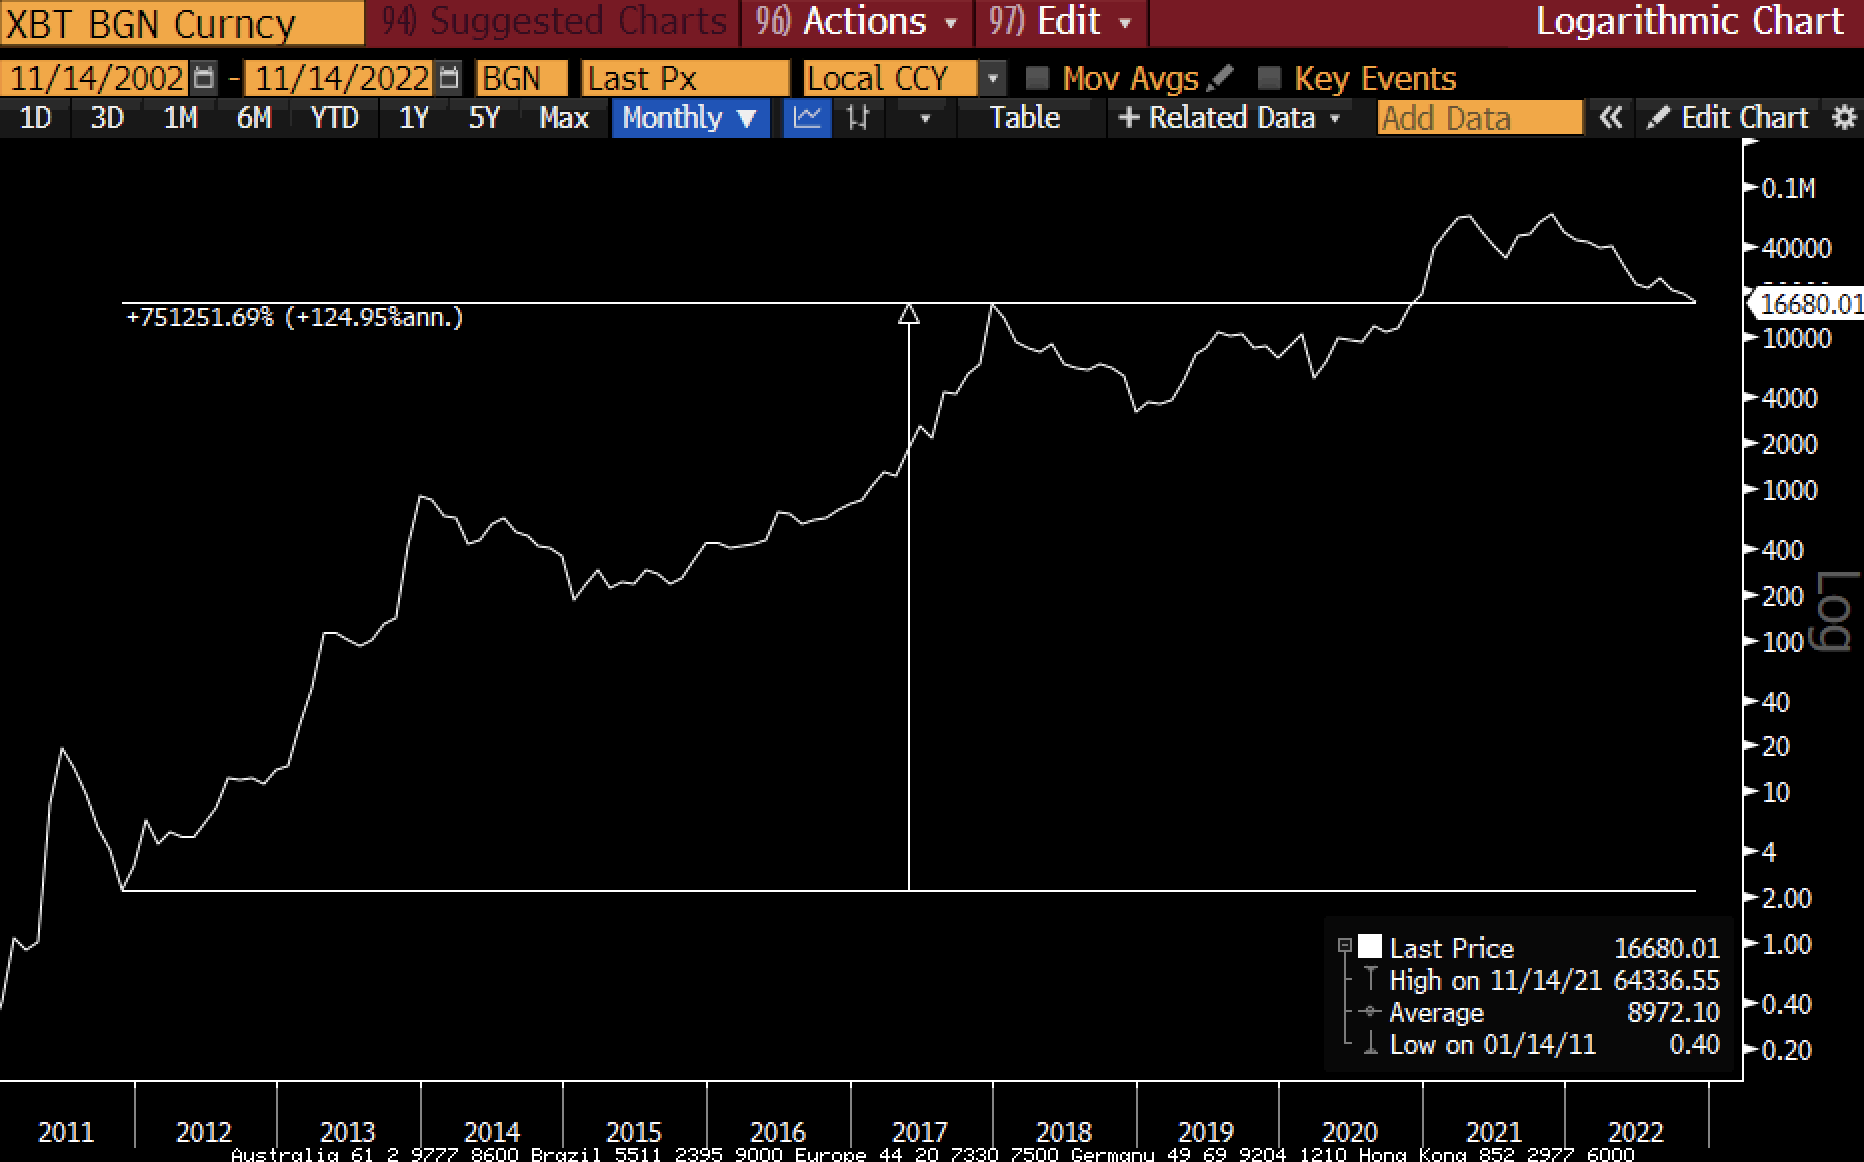Screen dimensions: 1864x1162
Task: Click the annotation arrowhead on the chart
Action: click(909, 314)
